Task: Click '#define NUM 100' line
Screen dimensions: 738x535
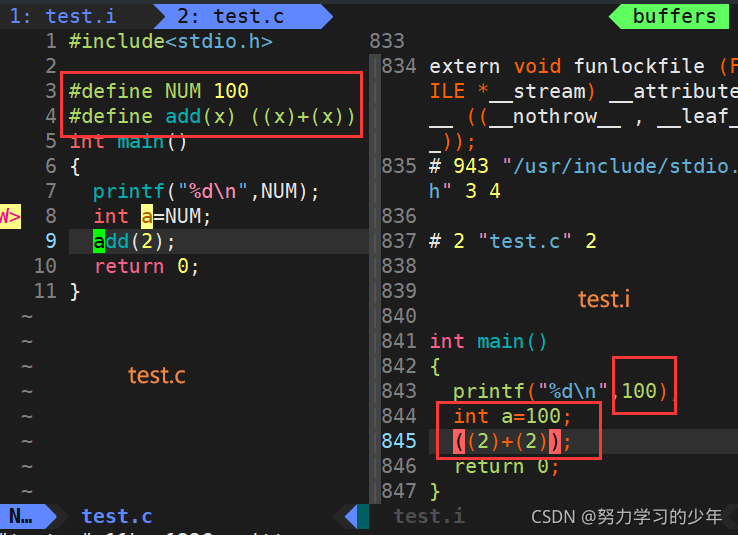Action: [159, 91]
